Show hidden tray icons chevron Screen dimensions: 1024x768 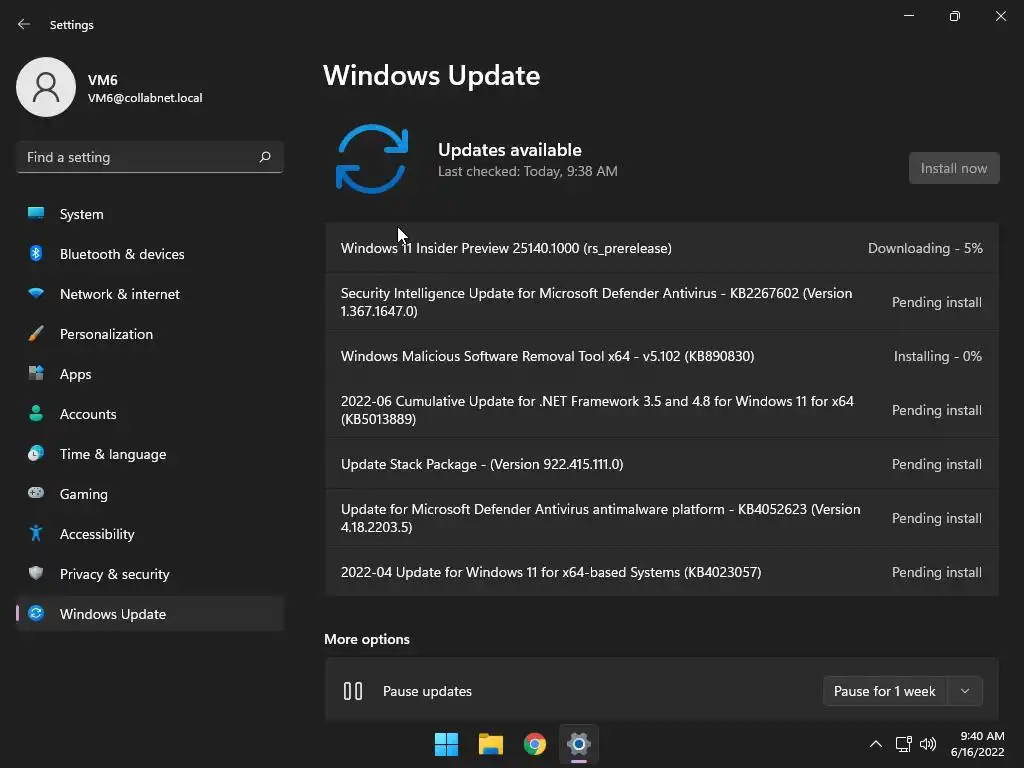pyautogui.click(x=876, y=744)
